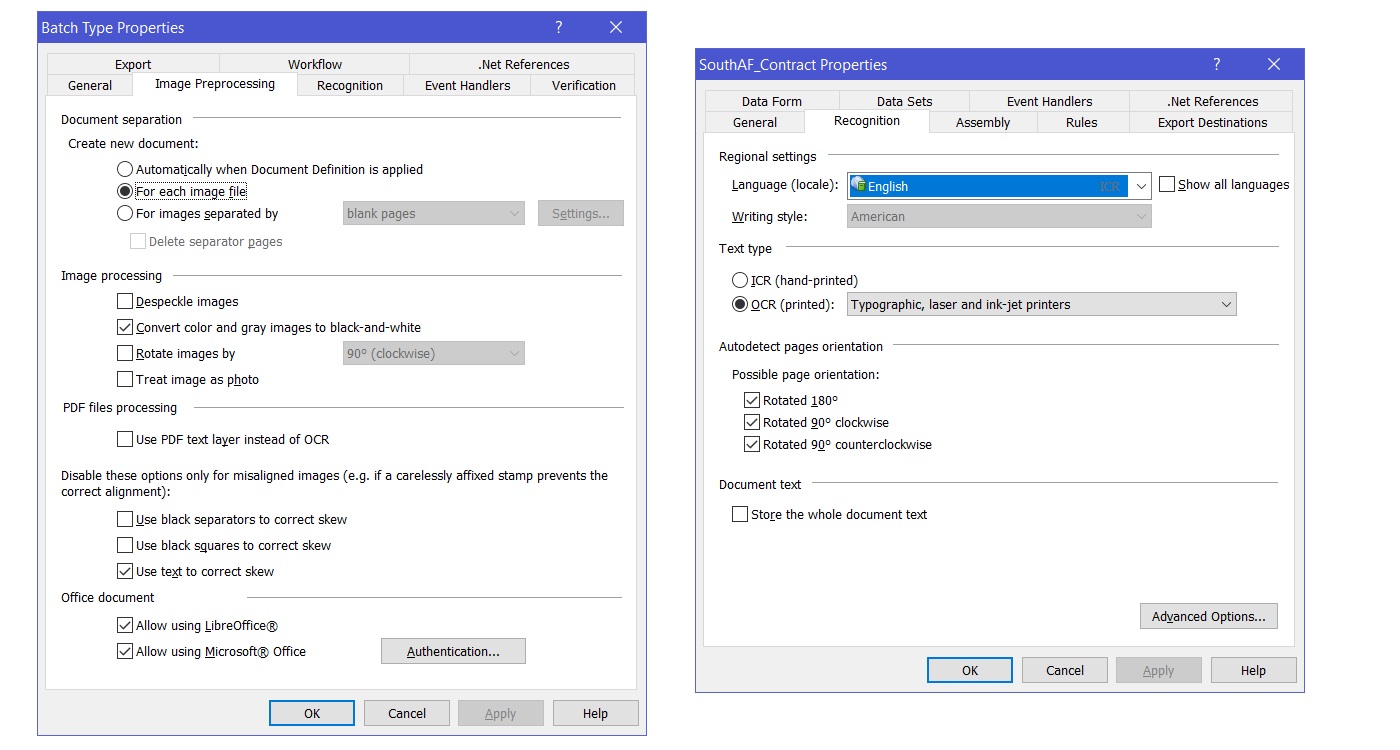Open the help icon on SouthAF_Contract Properties
The image size is (1400, 750).
coord(1217,64)
